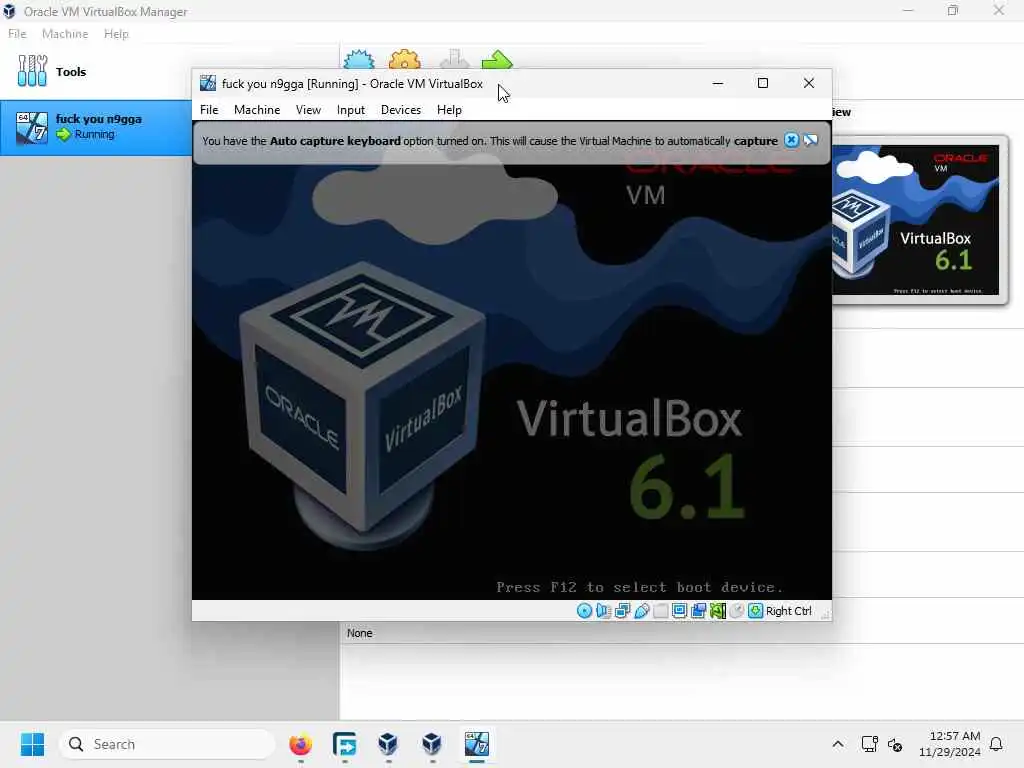Screen dimensions: 1024x768
Task: Click the network icon in system tray
Action: (x=869, y=744)
